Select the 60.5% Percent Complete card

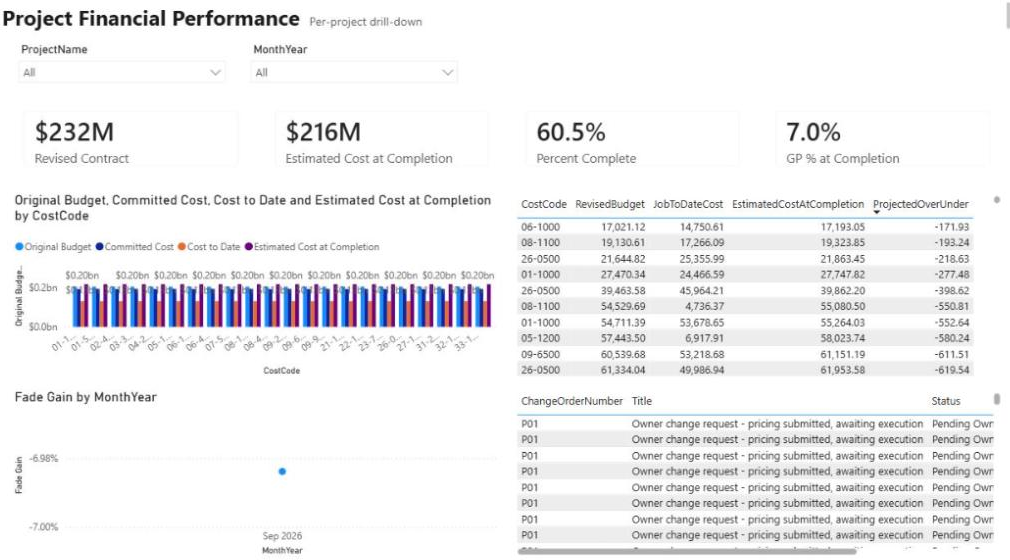tap(632, 139)
